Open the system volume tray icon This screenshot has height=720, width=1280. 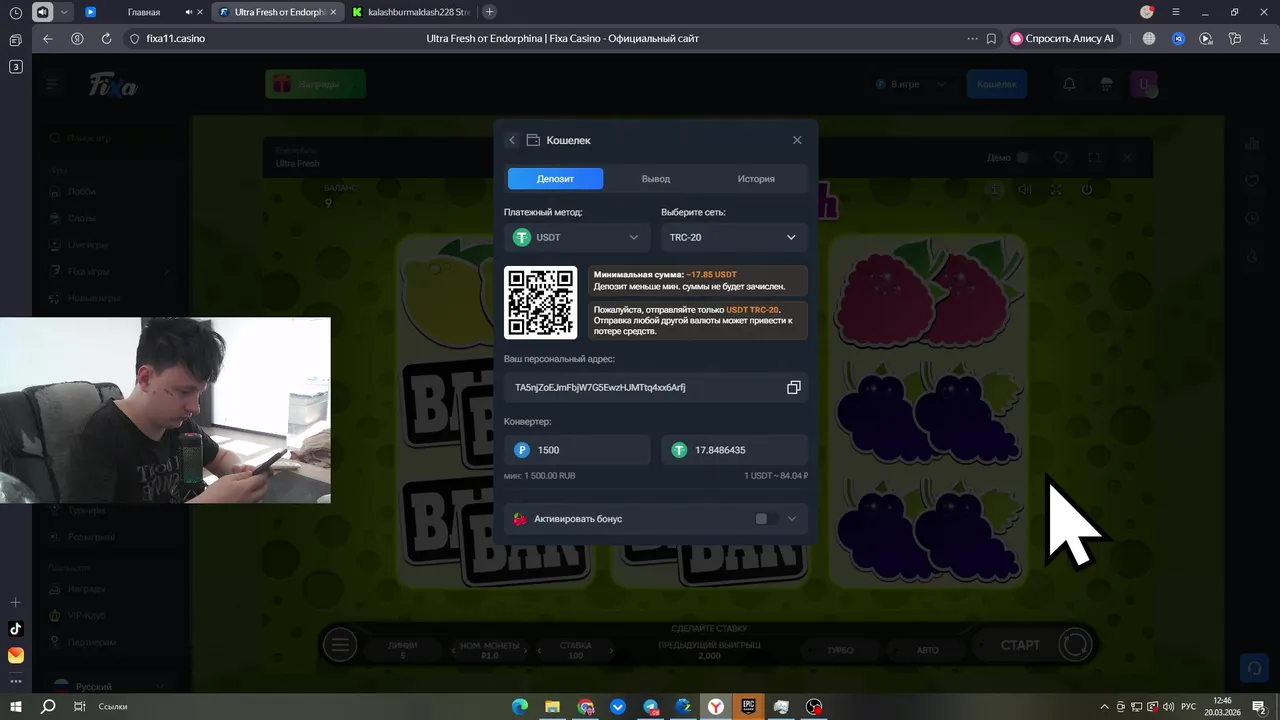tap(1168, 706)
